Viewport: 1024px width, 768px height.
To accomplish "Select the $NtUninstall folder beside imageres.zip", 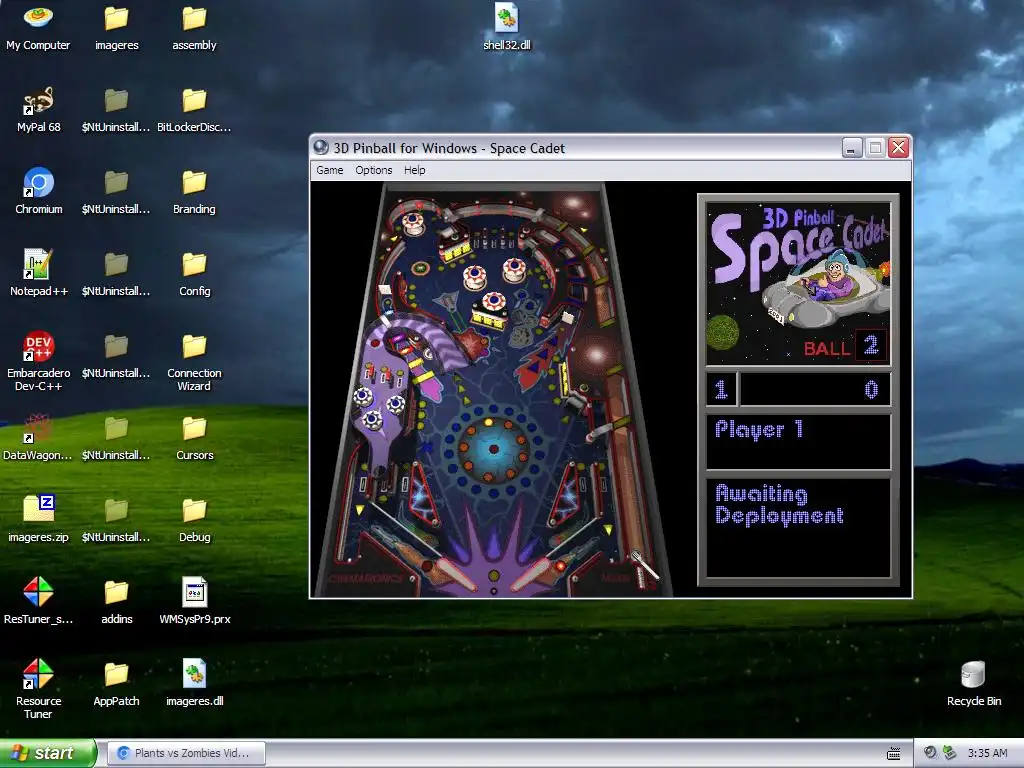I will pos(116,520).
